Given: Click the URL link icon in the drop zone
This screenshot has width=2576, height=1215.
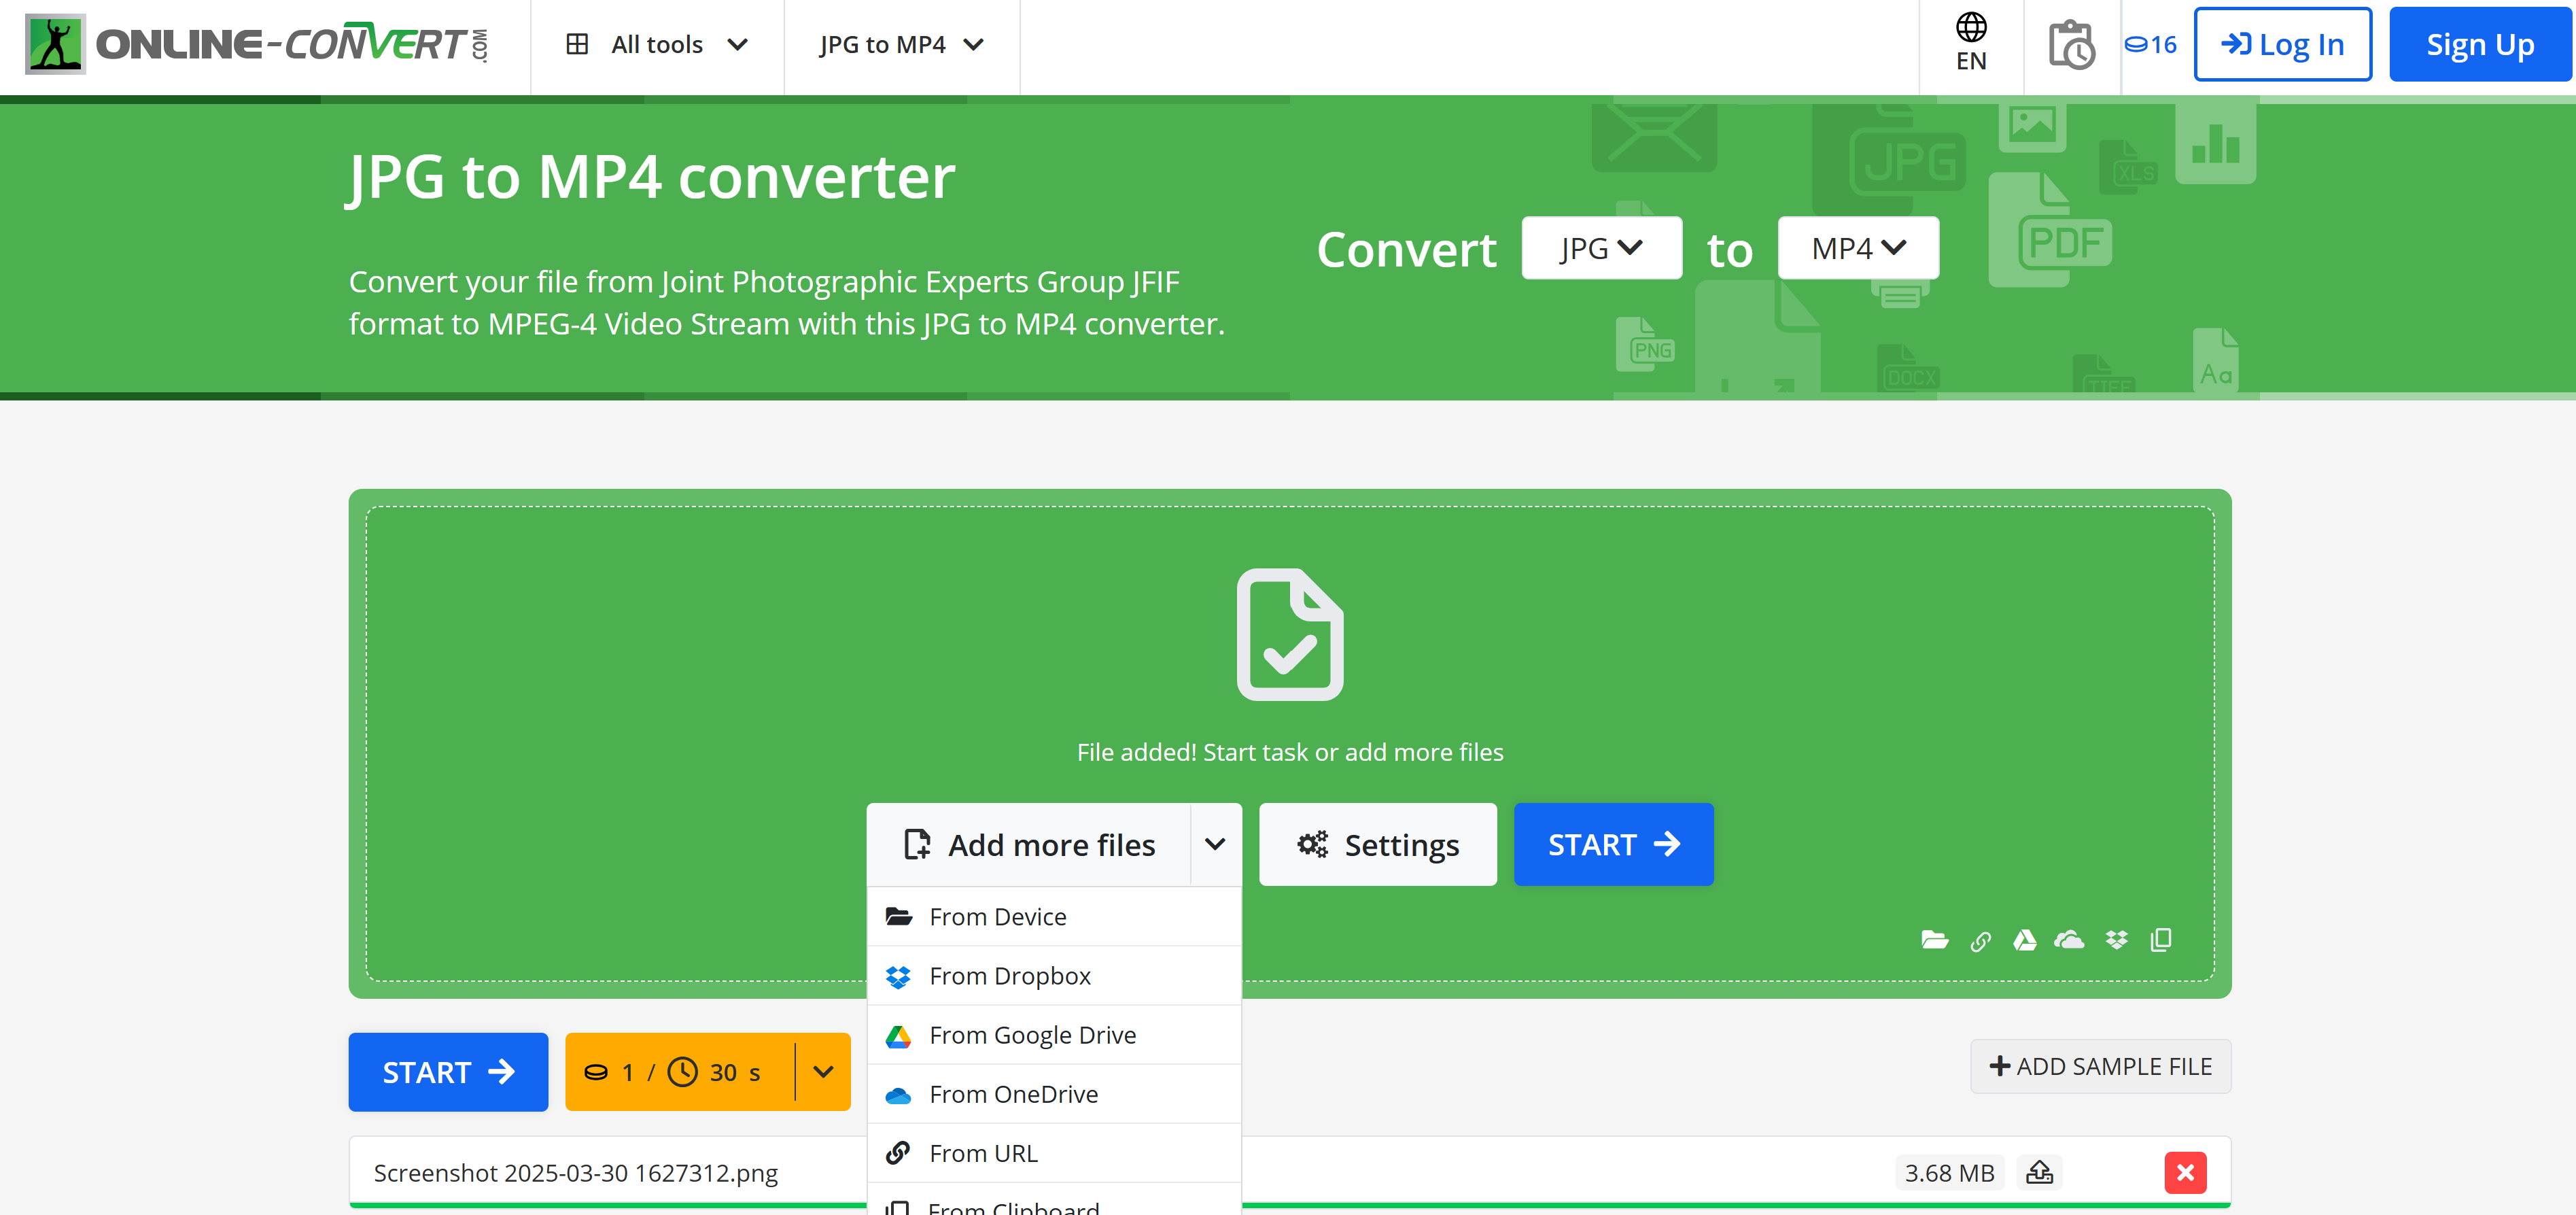Looking at the screenshot, I should click(1980, 940).
